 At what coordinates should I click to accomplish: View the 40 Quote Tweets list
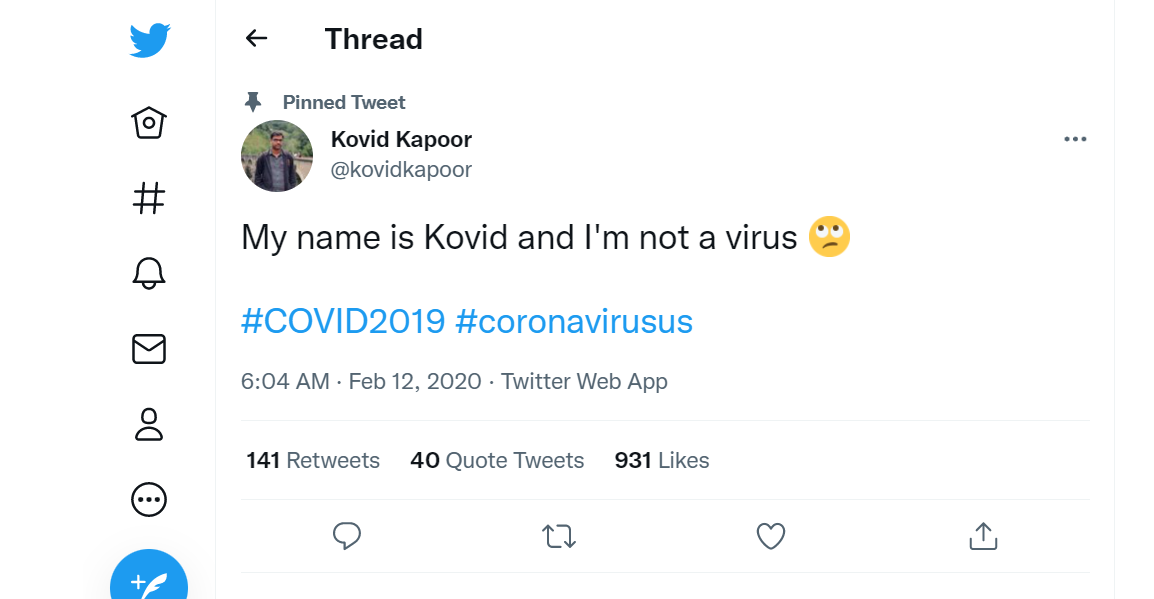click(497, 460)
